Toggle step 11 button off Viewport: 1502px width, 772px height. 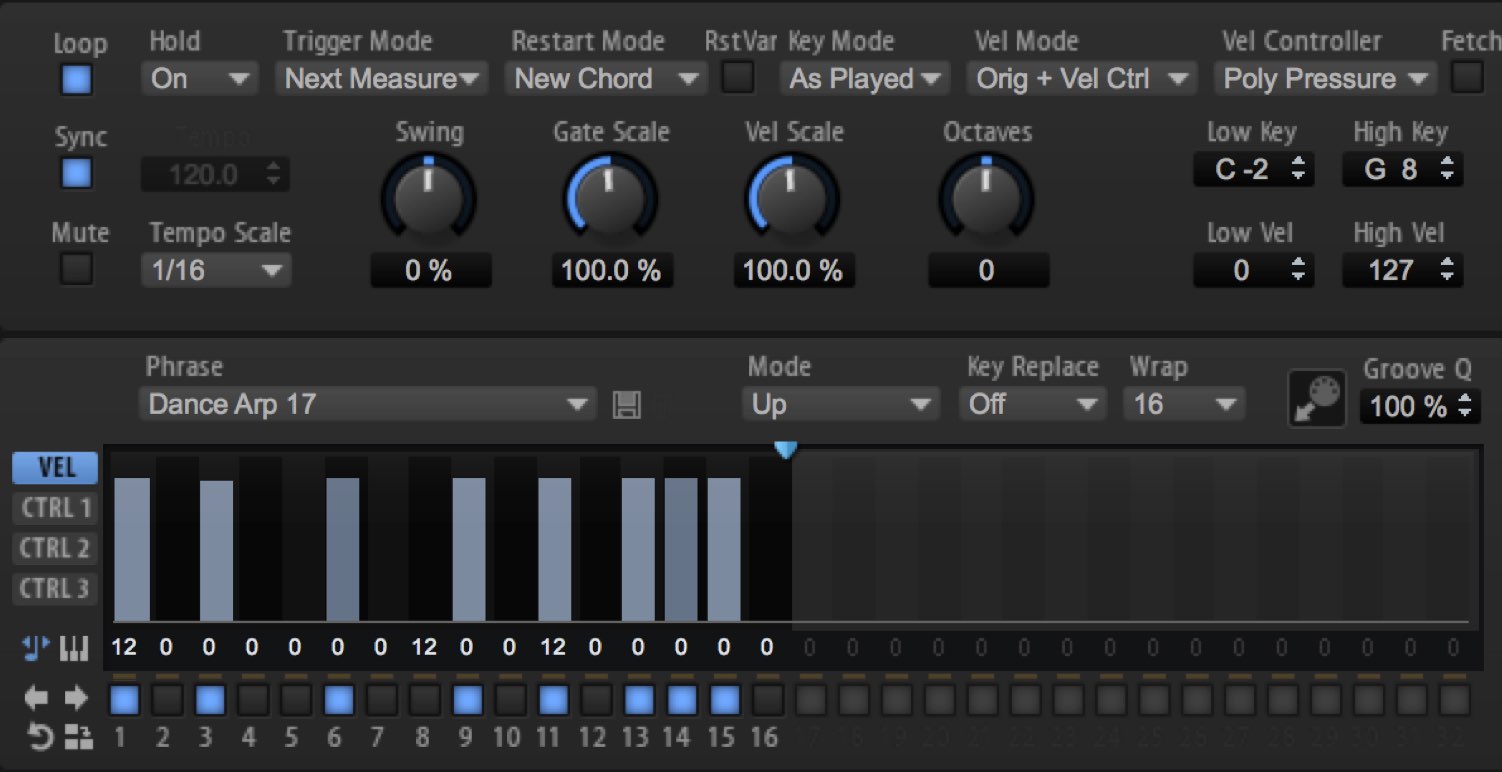[553, 699]
